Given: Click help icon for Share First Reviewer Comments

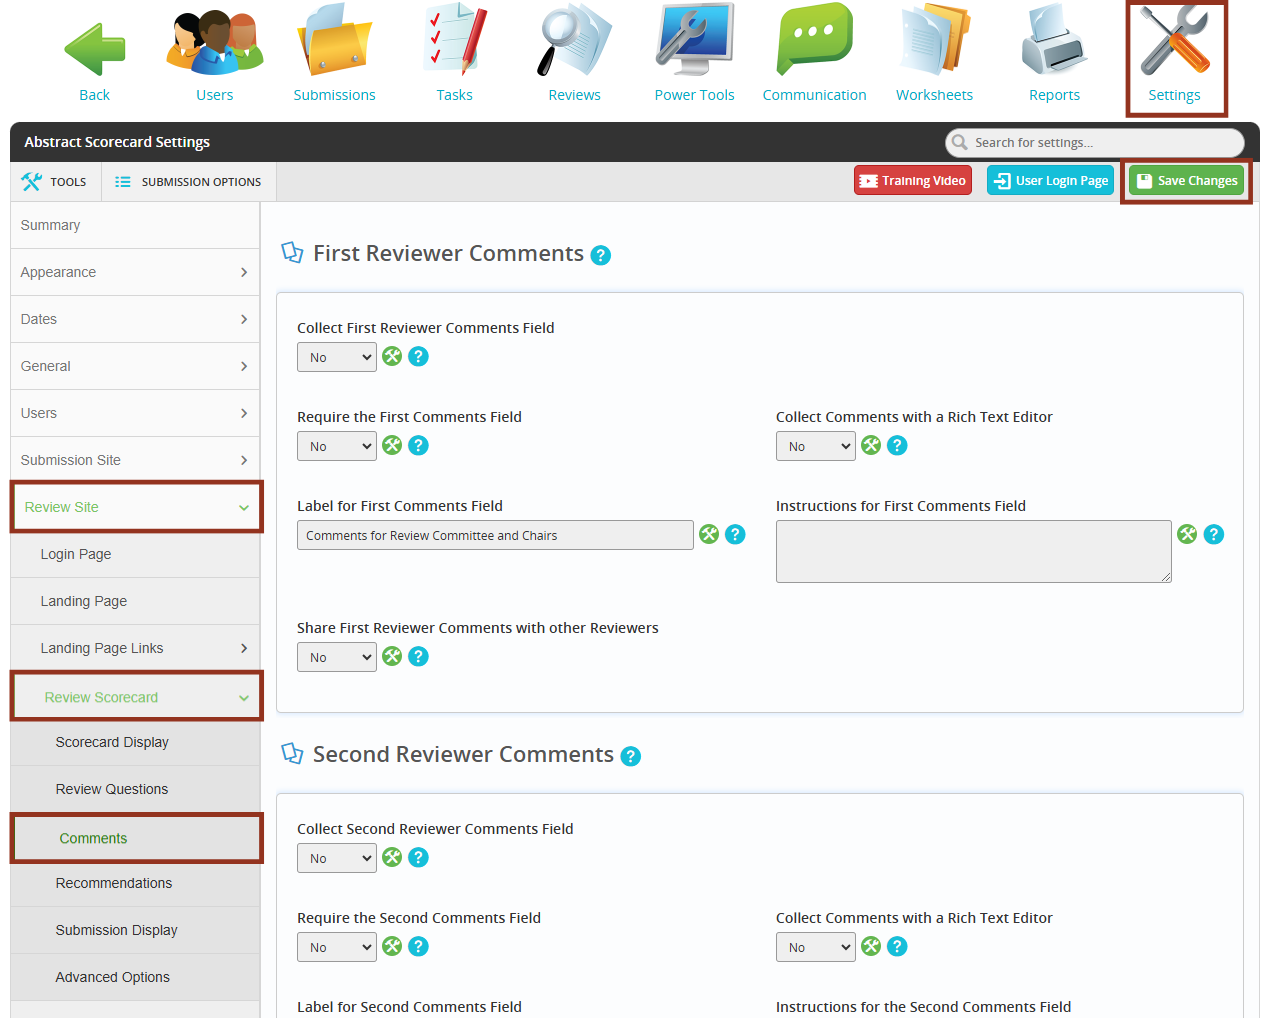Looking at the screenshot, I should coord(419,656).
